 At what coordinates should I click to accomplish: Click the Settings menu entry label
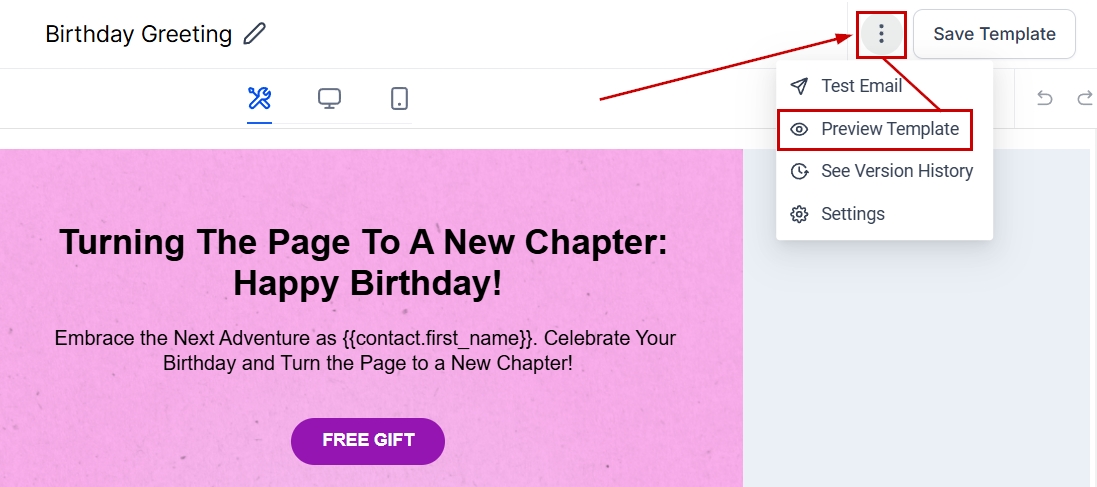click(852, 214)
